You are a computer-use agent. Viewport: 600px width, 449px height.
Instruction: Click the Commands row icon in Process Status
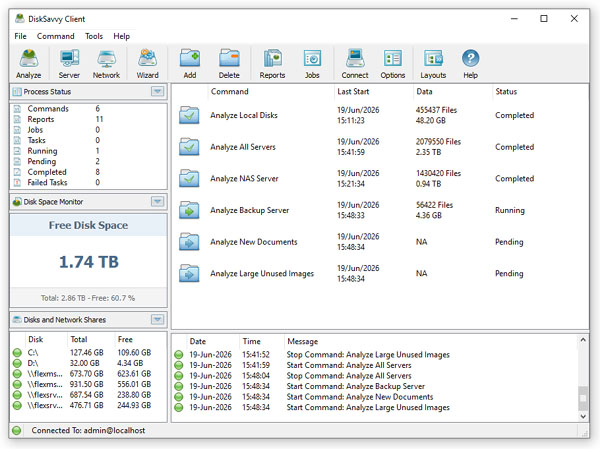tap(17, 109)
